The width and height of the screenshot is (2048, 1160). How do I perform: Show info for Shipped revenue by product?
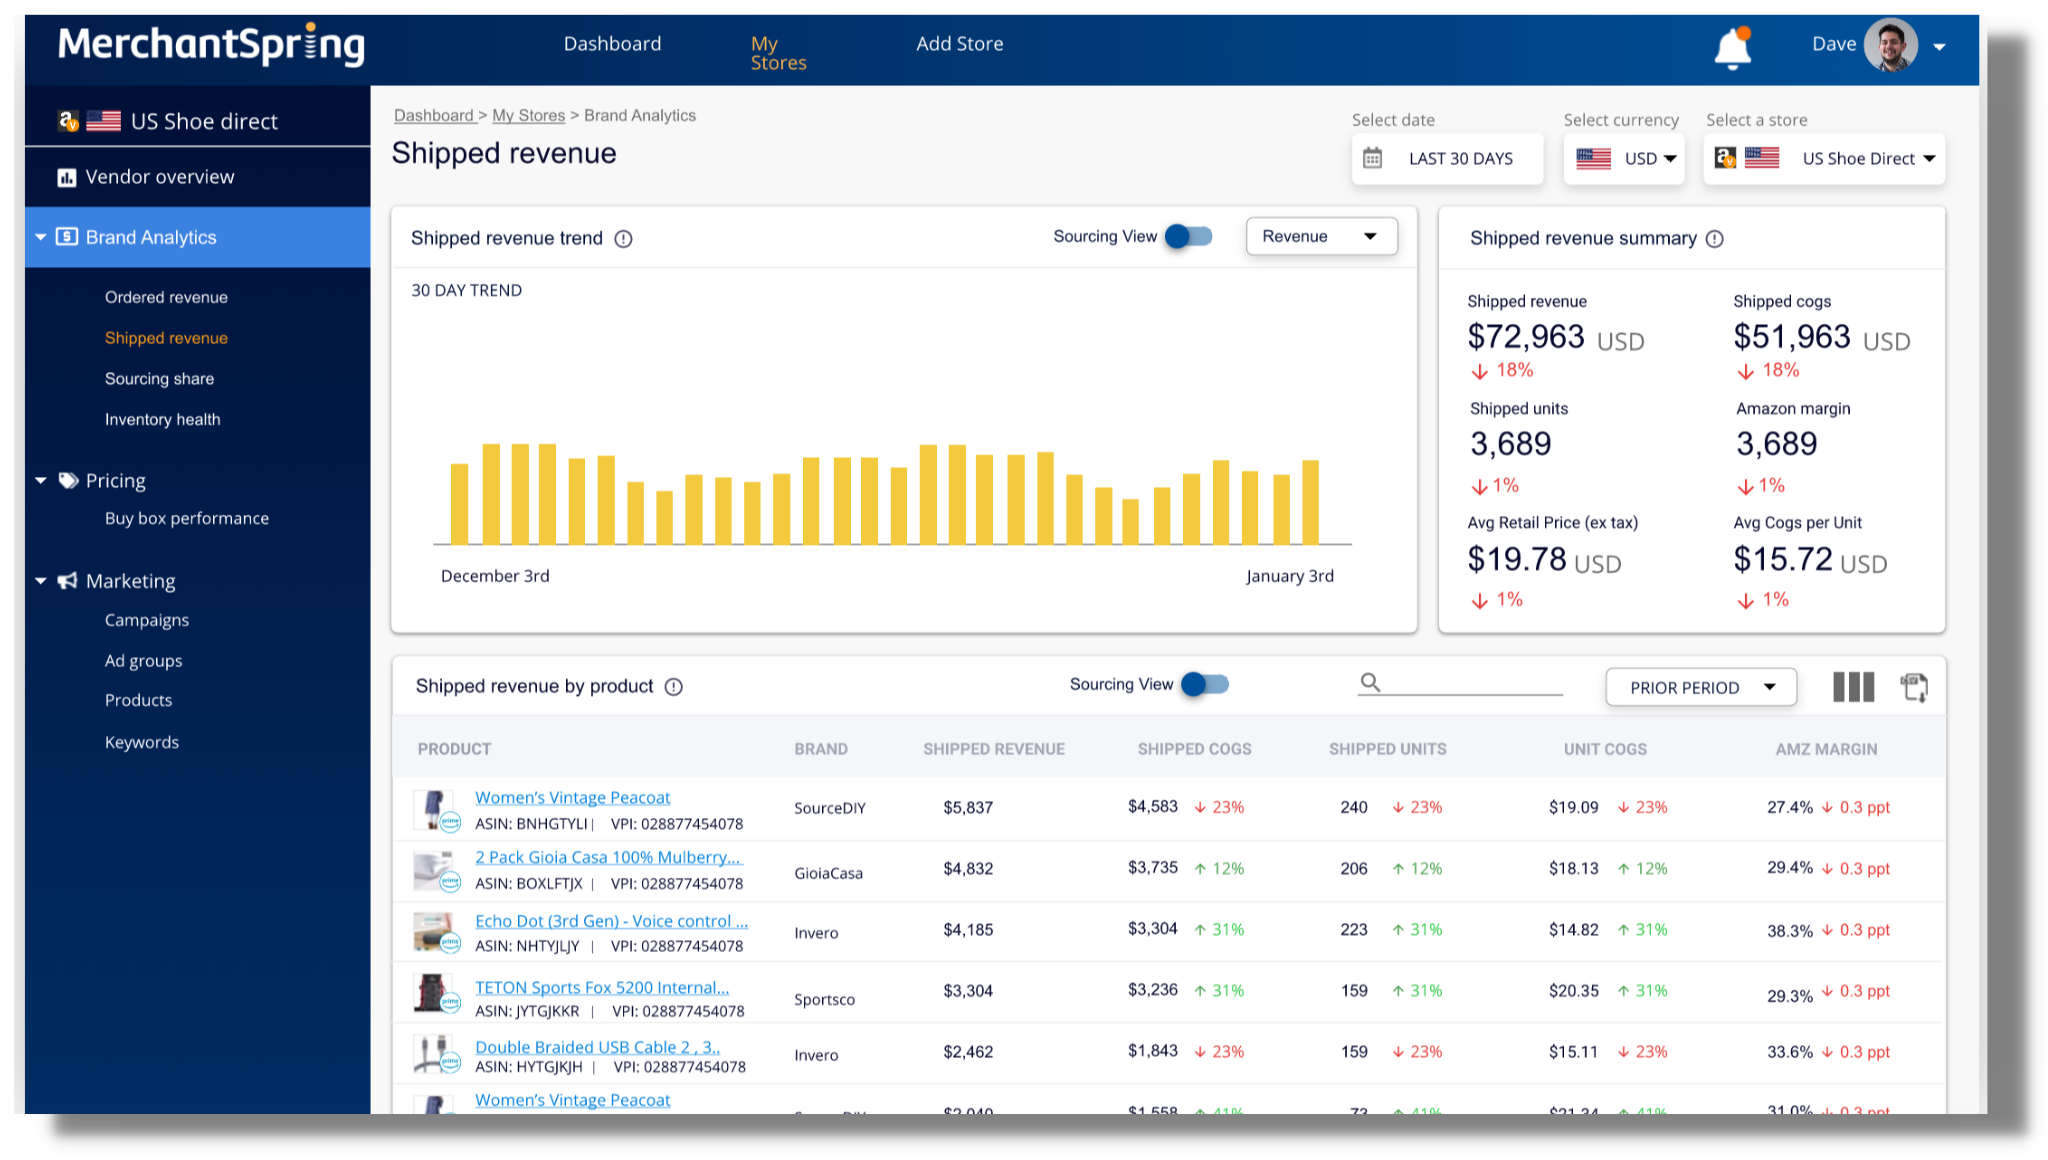(x=674, y=686)
